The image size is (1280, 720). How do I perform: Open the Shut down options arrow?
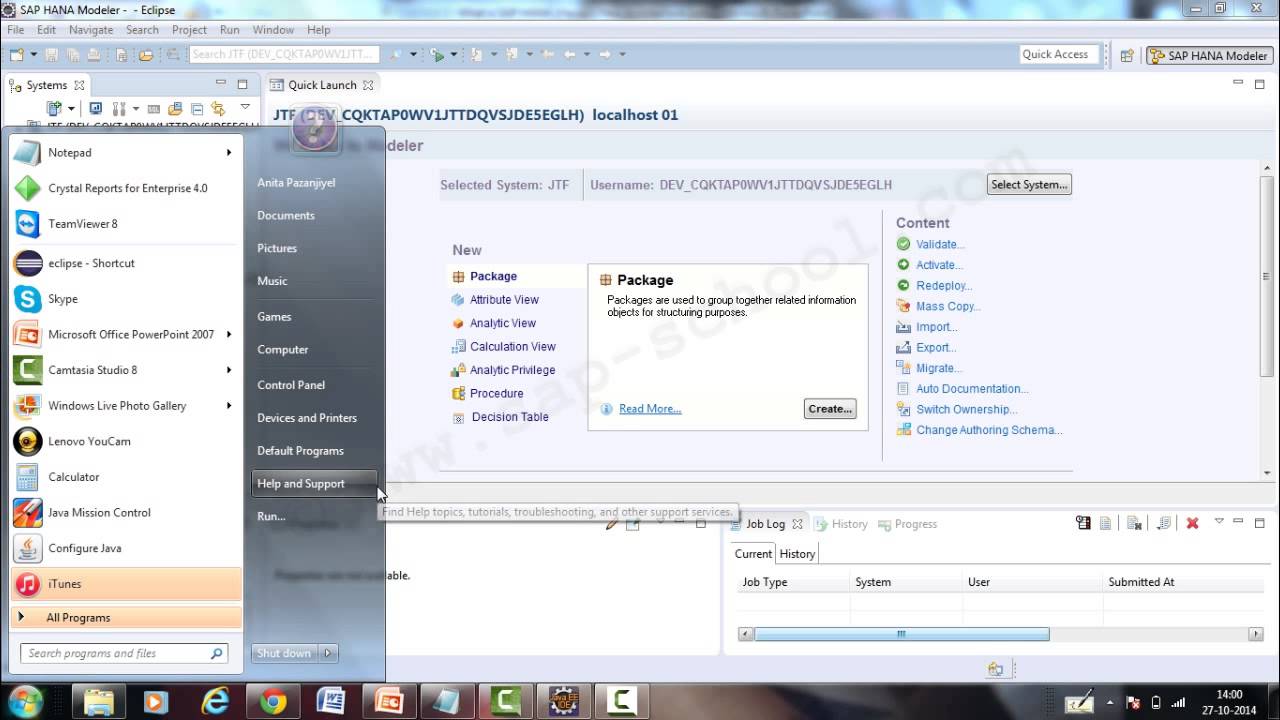coord(327,653)
